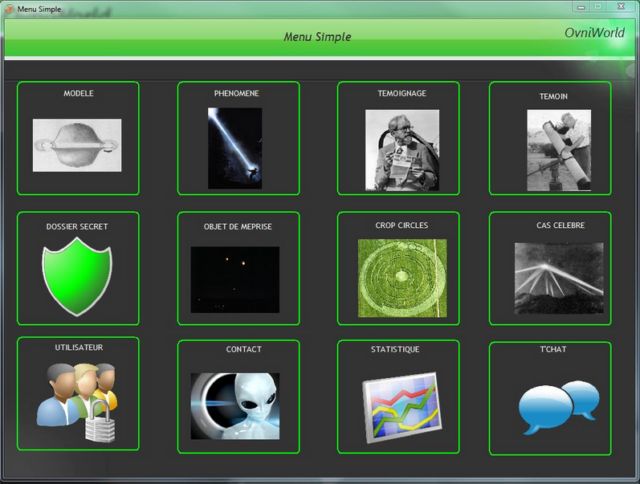Viewport: 640px width, 484px height.
Task: Click the UTILISATEUR users with padlock icon
Action: click(x=77, y=402)
